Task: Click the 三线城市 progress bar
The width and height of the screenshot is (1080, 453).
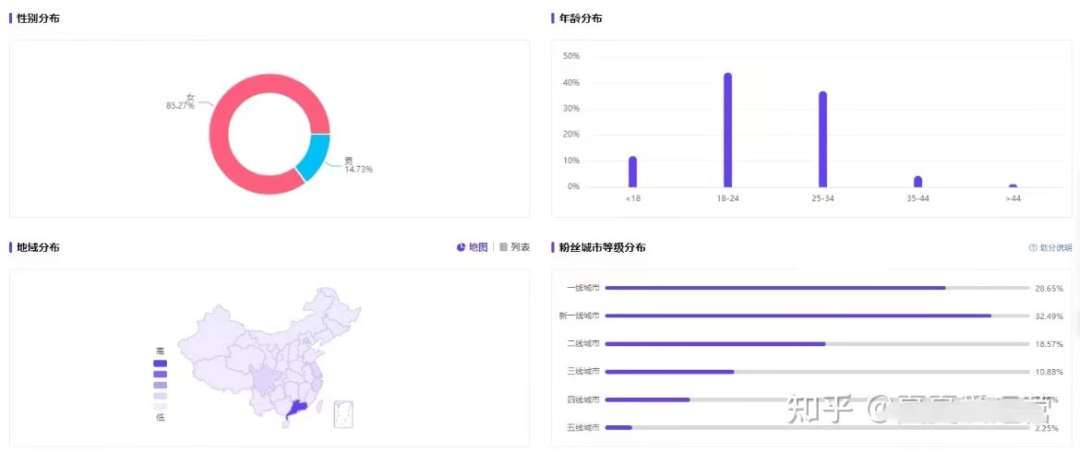Action: tap(817, 371)
